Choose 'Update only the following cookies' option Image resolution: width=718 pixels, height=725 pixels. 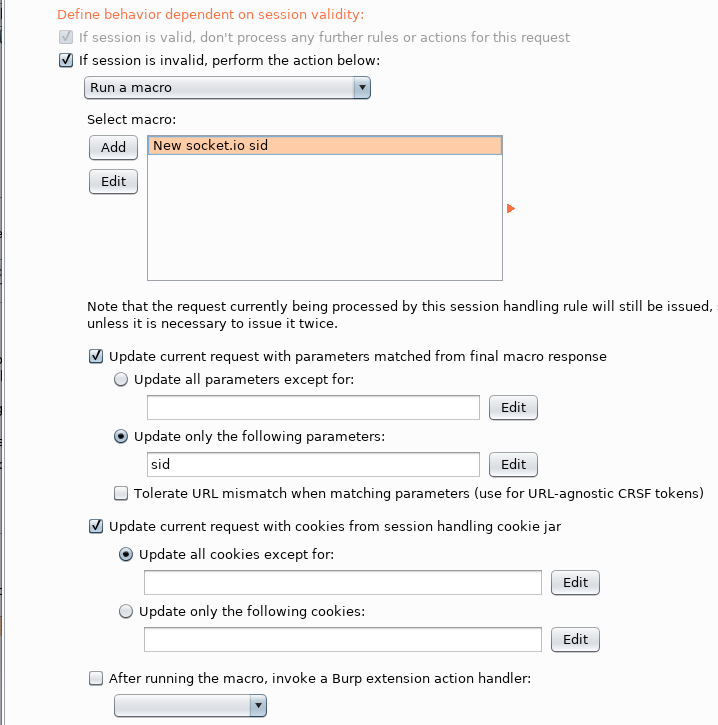[126, 611]
